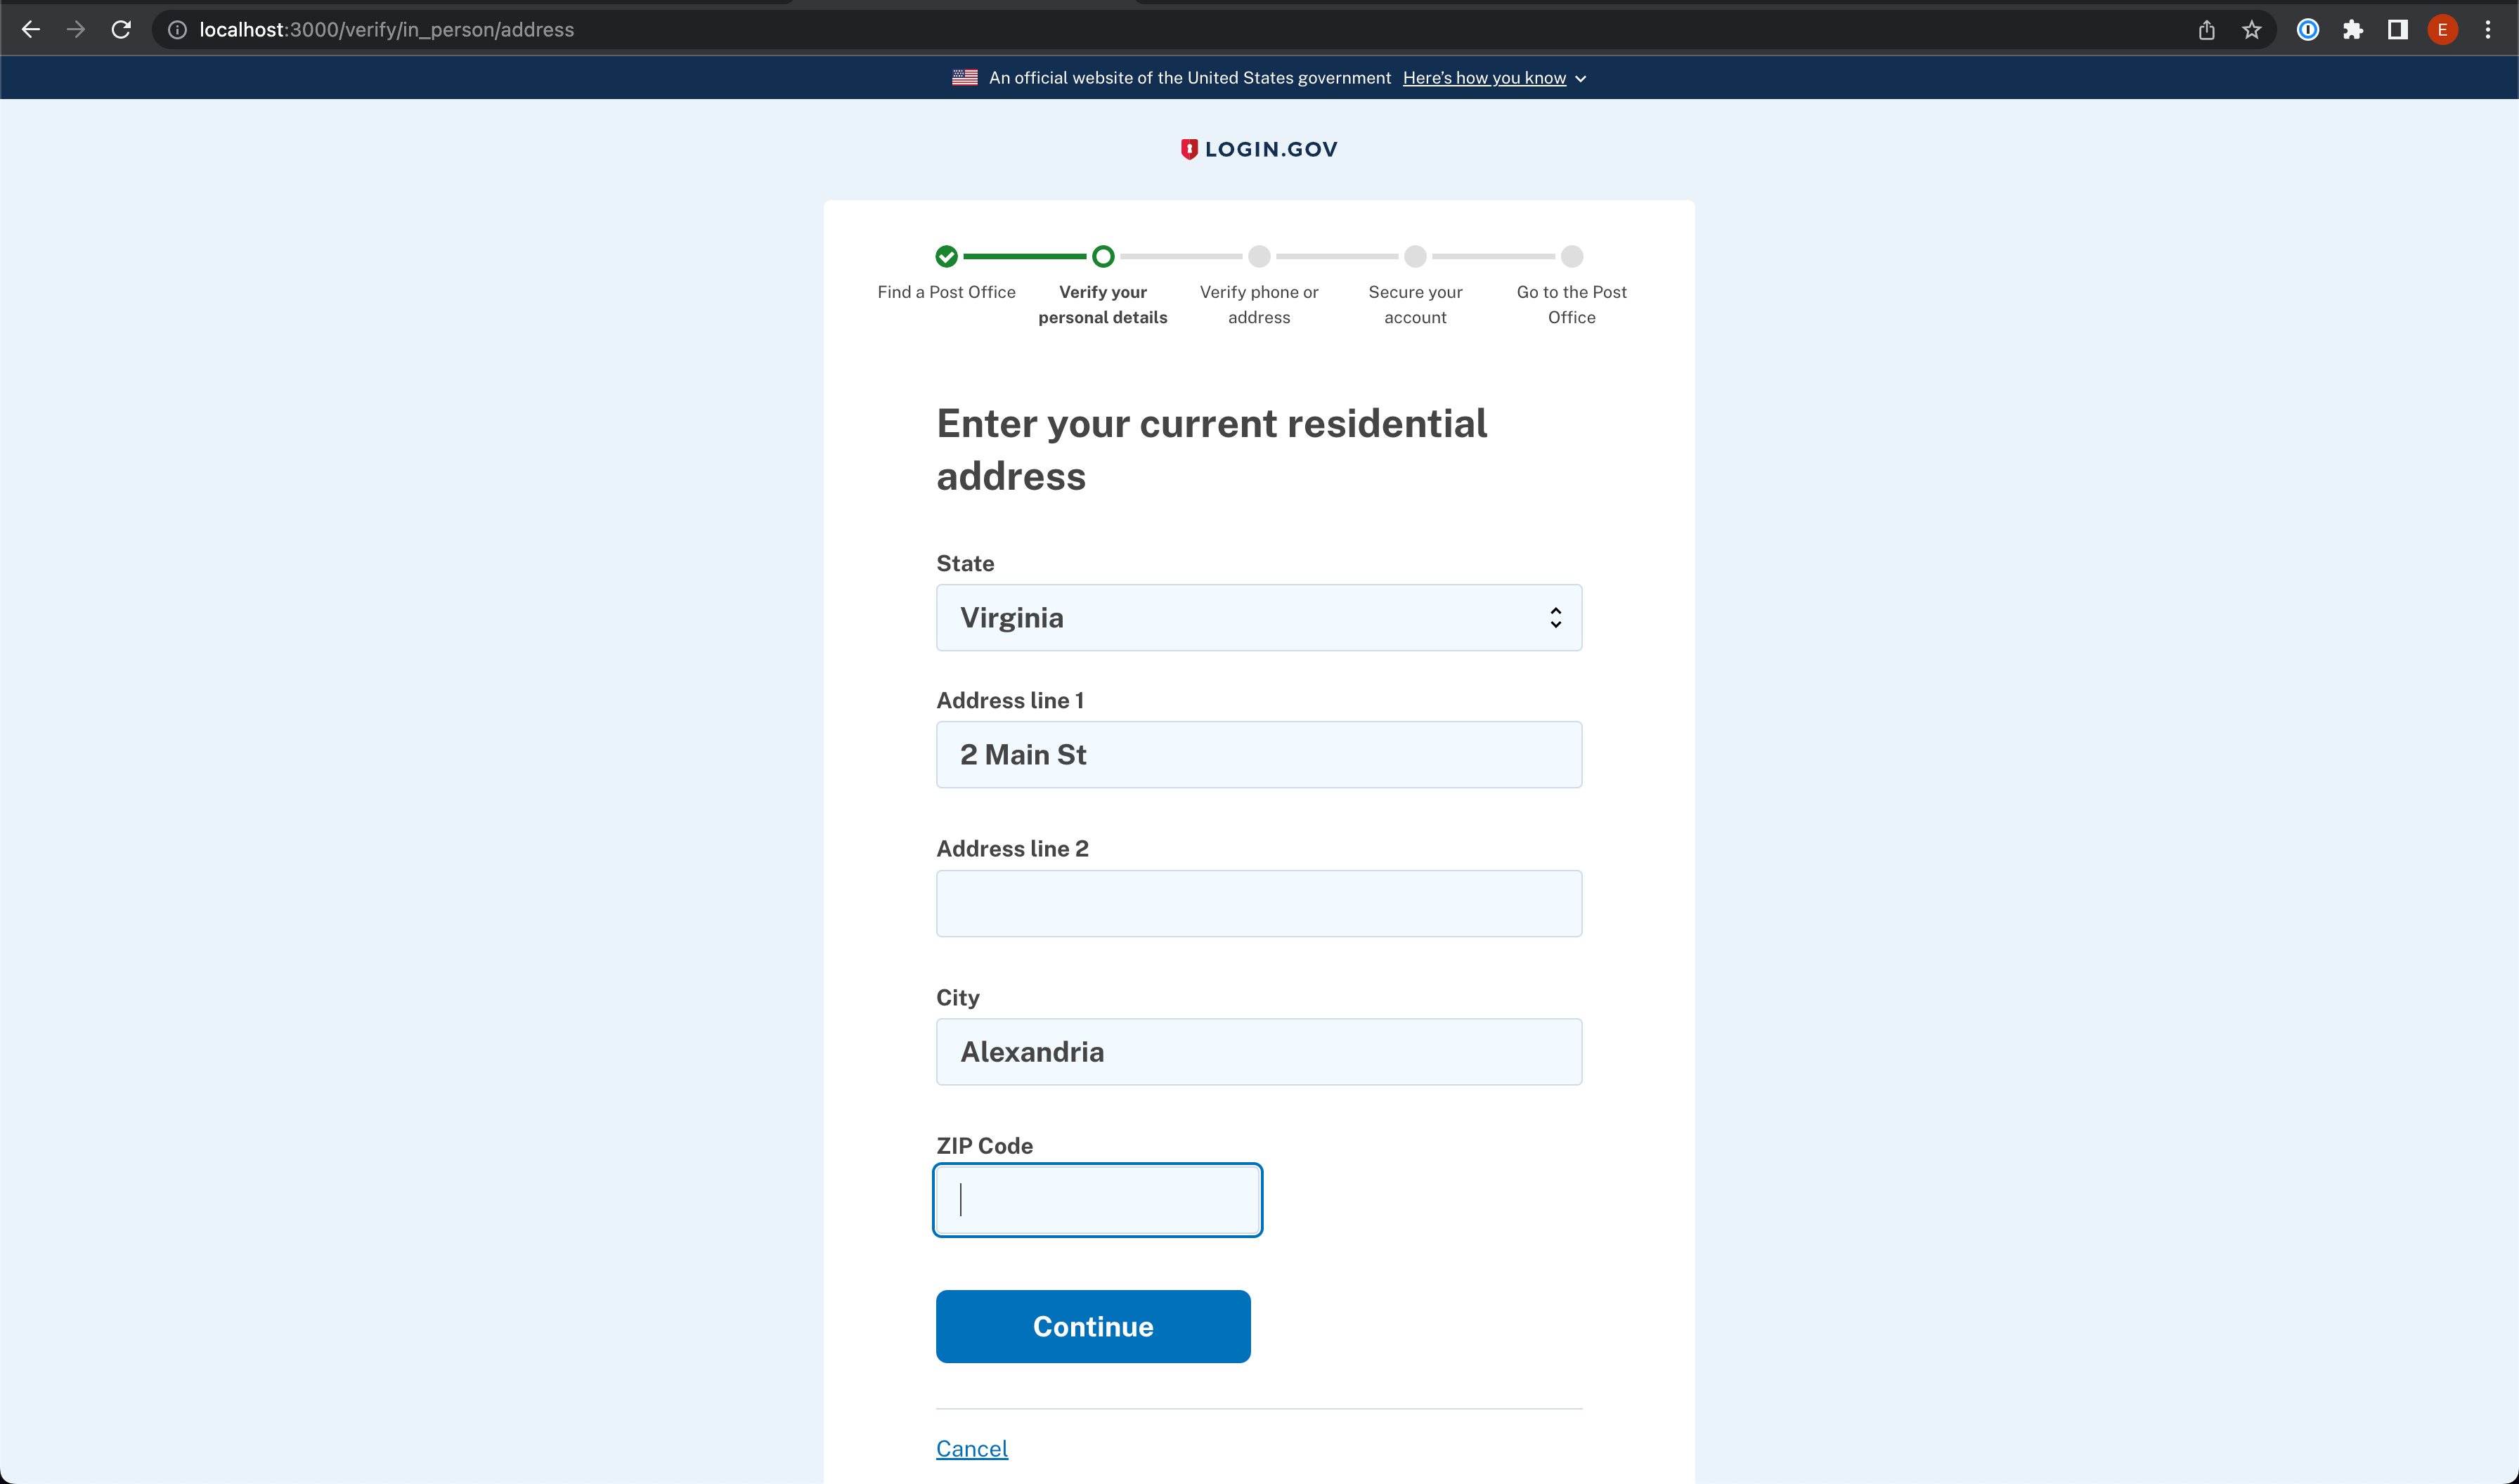Click the site information icon in address bar
Viewport: 2519px width, 1484px height.
(177, 30)
